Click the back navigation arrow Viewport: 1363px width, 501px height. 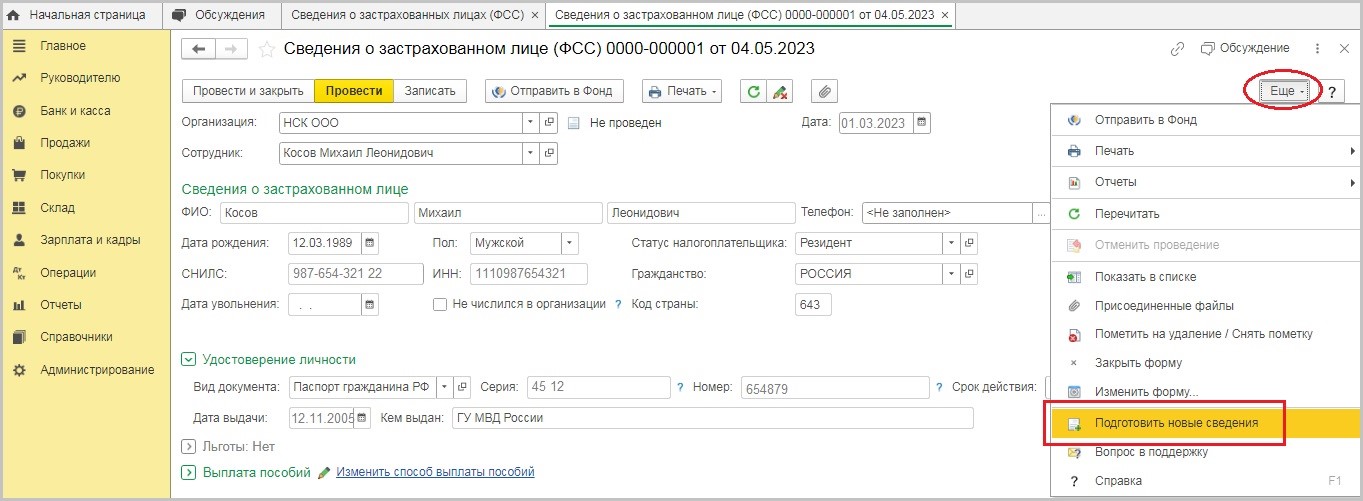click(198, 49)
